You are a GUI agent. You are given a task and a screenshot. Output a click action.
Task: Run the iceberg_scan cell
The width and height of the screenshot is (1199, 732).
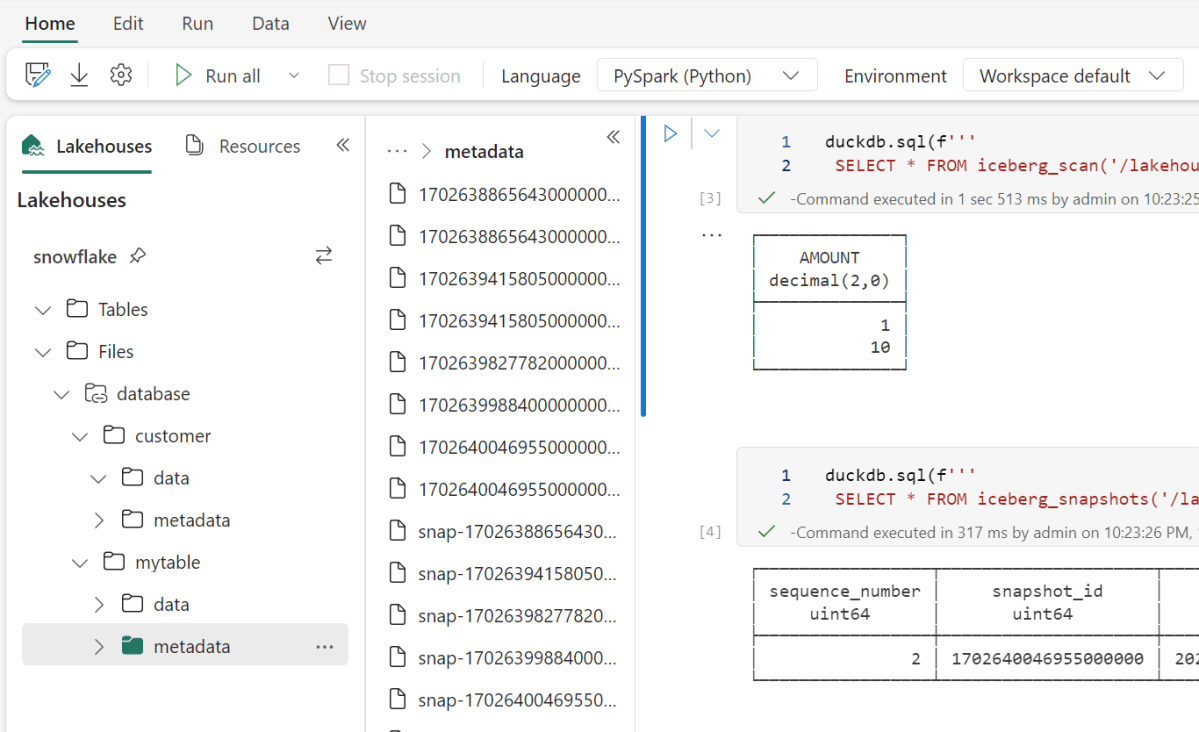pyautogui.click(x=671, y=133)
